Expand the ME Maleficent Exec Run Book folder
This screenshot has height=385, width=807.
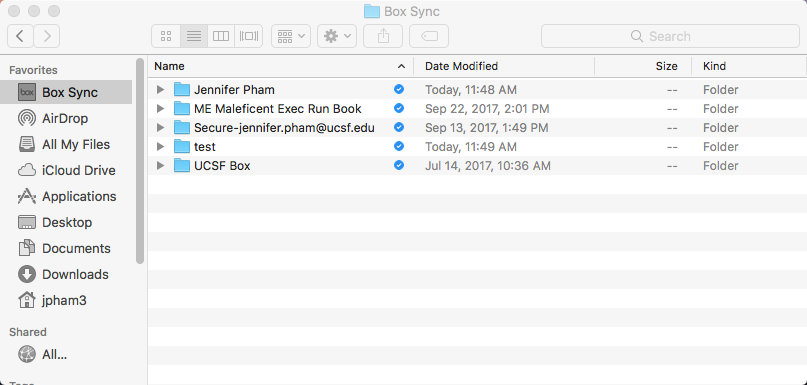[161, 109]
